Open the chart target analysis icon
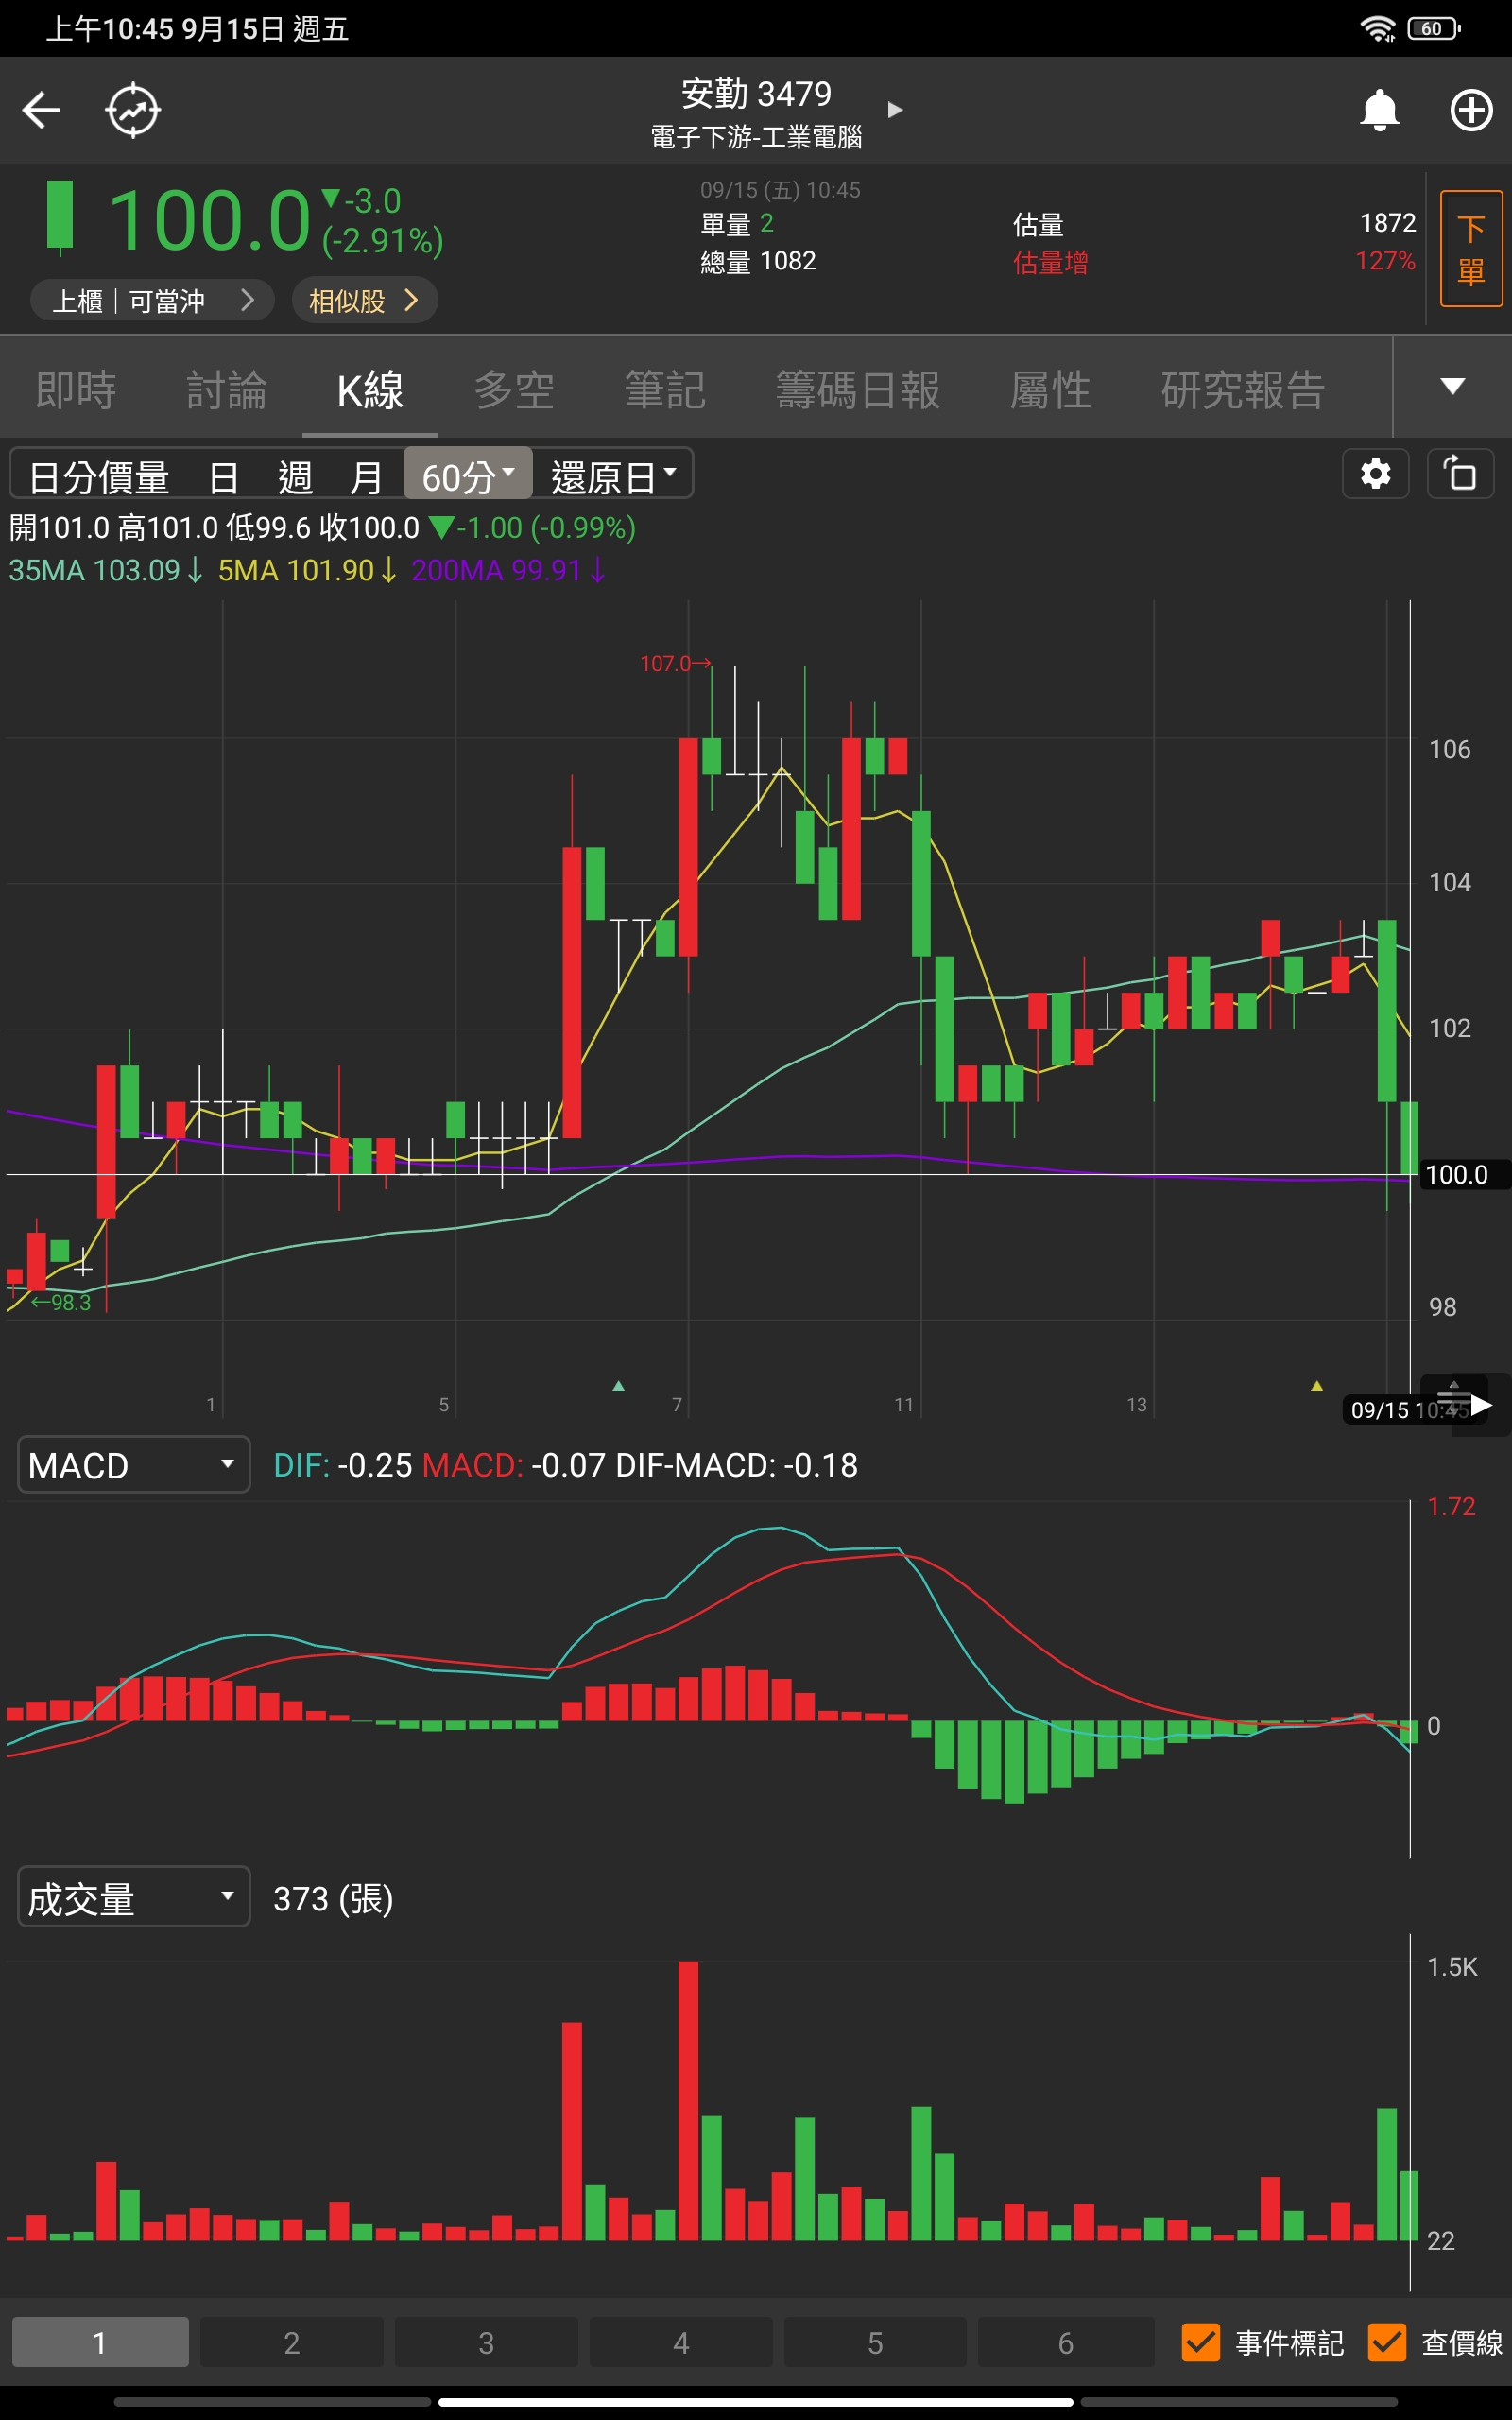Image resolution: width=1512 pixels, height=2420 pixels. tap(133, 110)
